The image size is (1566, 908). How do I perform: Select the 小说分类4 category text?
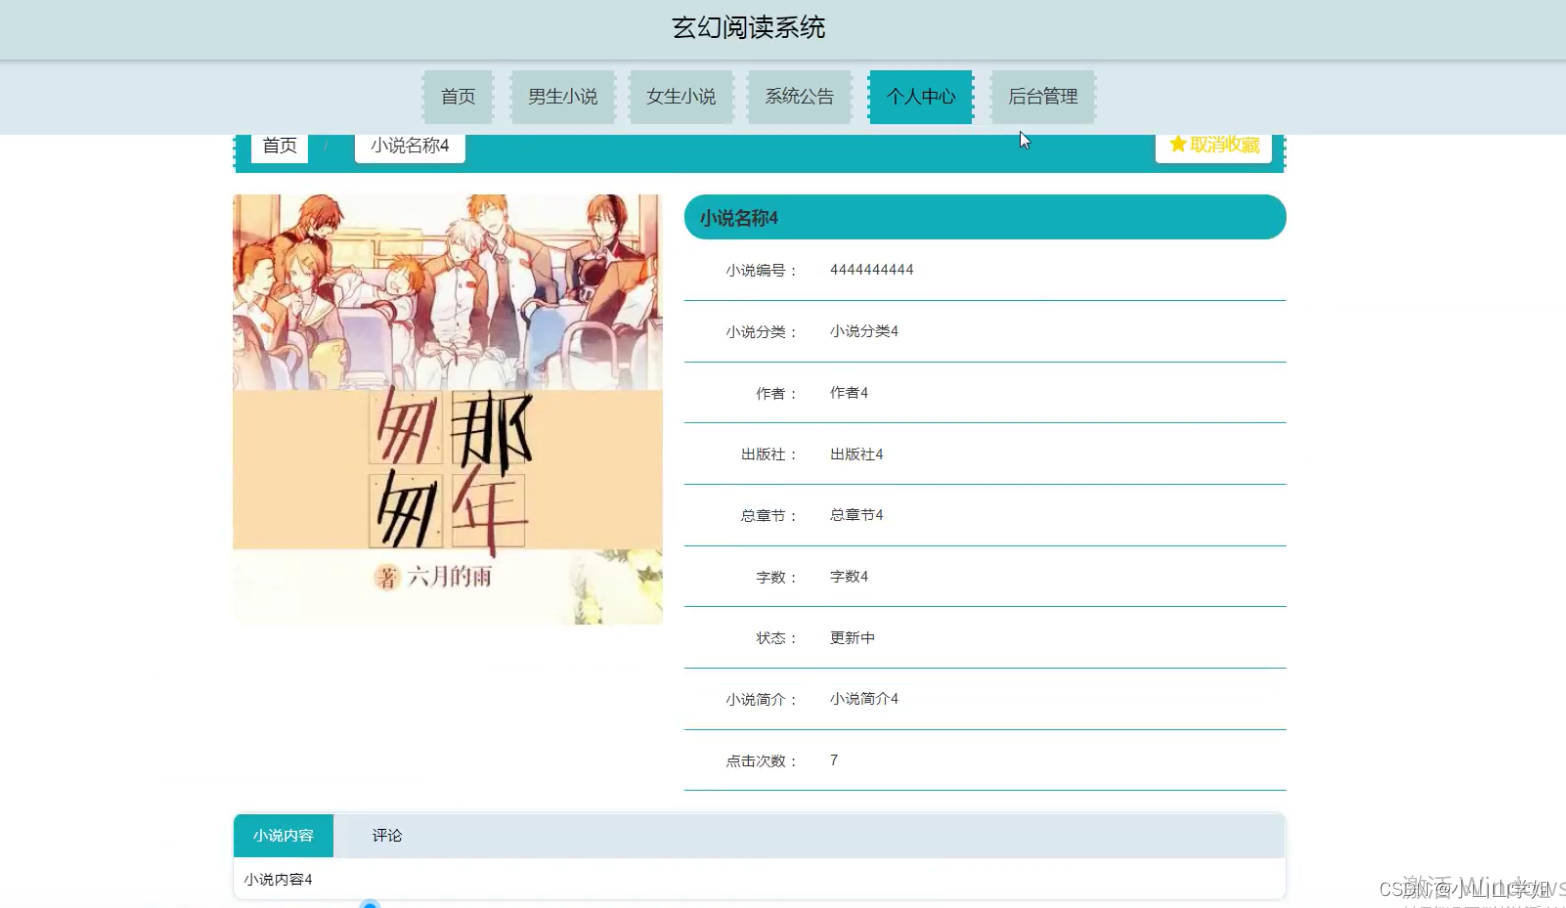click(862, 331)
